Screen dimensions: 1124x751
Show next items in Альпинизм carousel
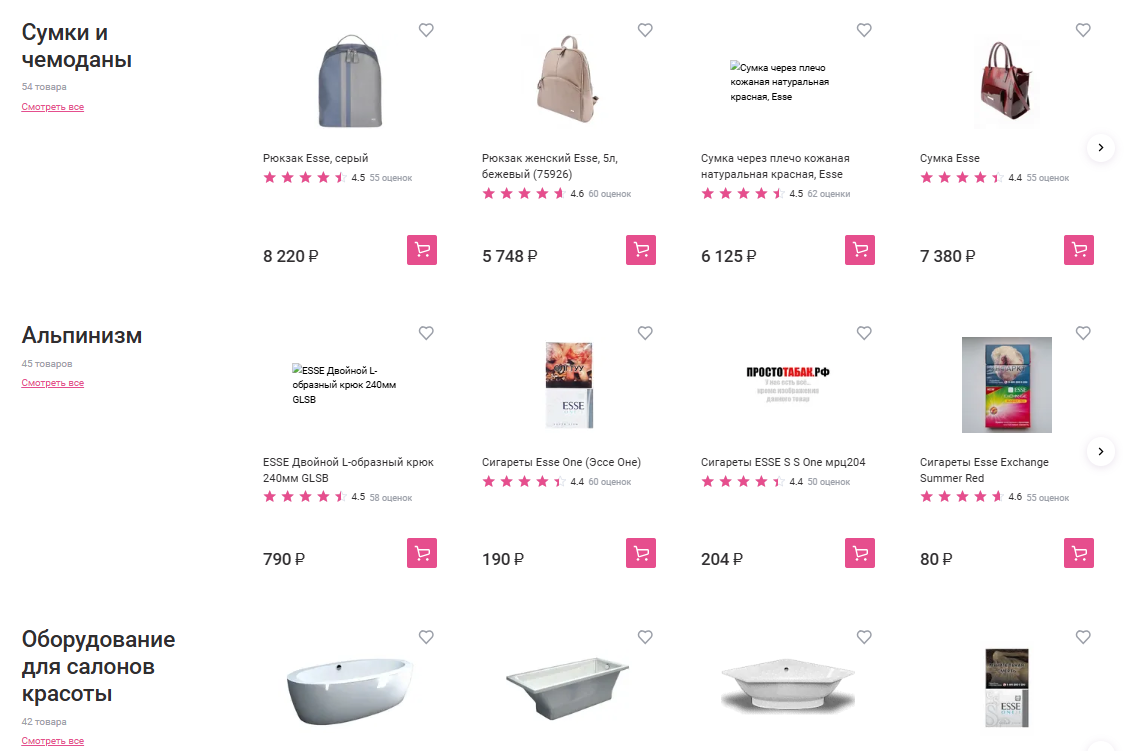click(1100, 451)
